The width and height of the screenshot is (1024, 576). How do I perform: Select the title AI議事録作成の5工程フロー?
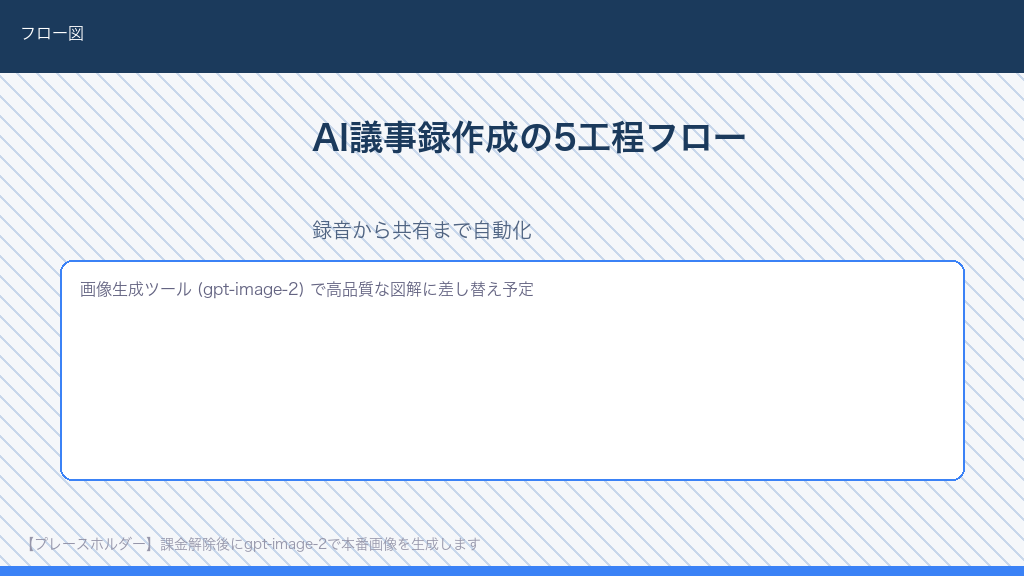[529, 138]
